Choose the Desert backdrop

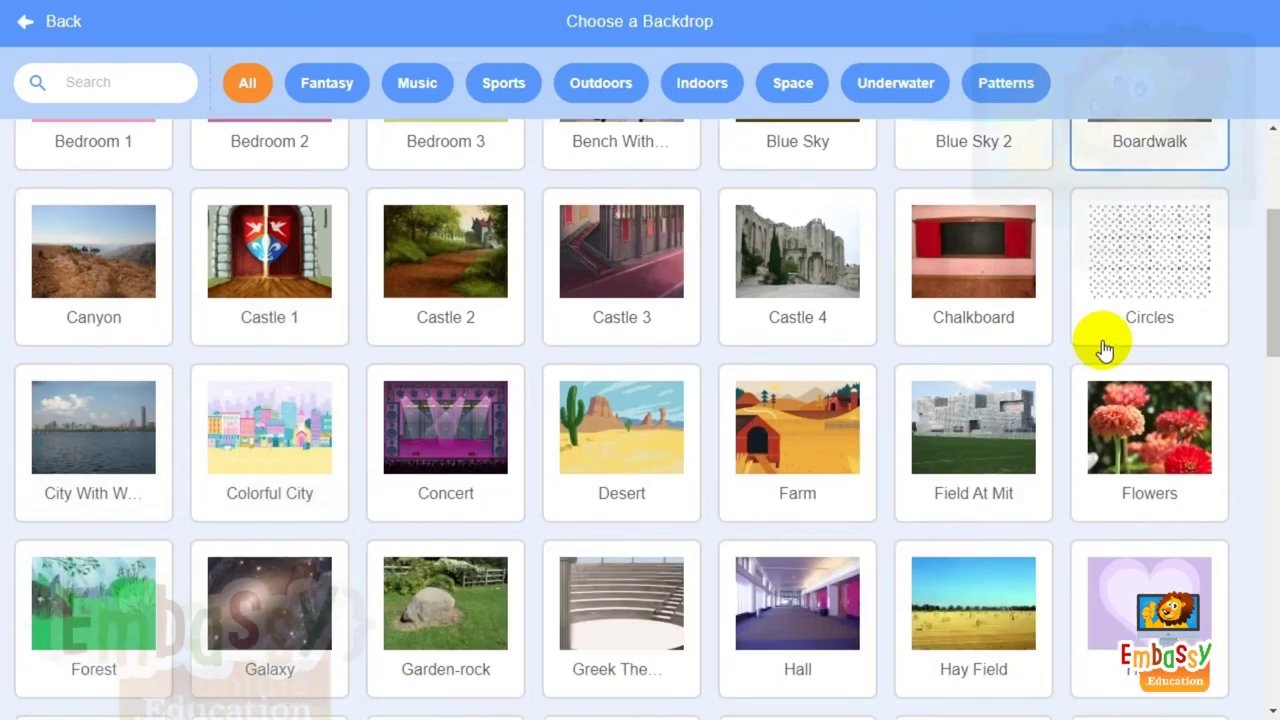622,428
